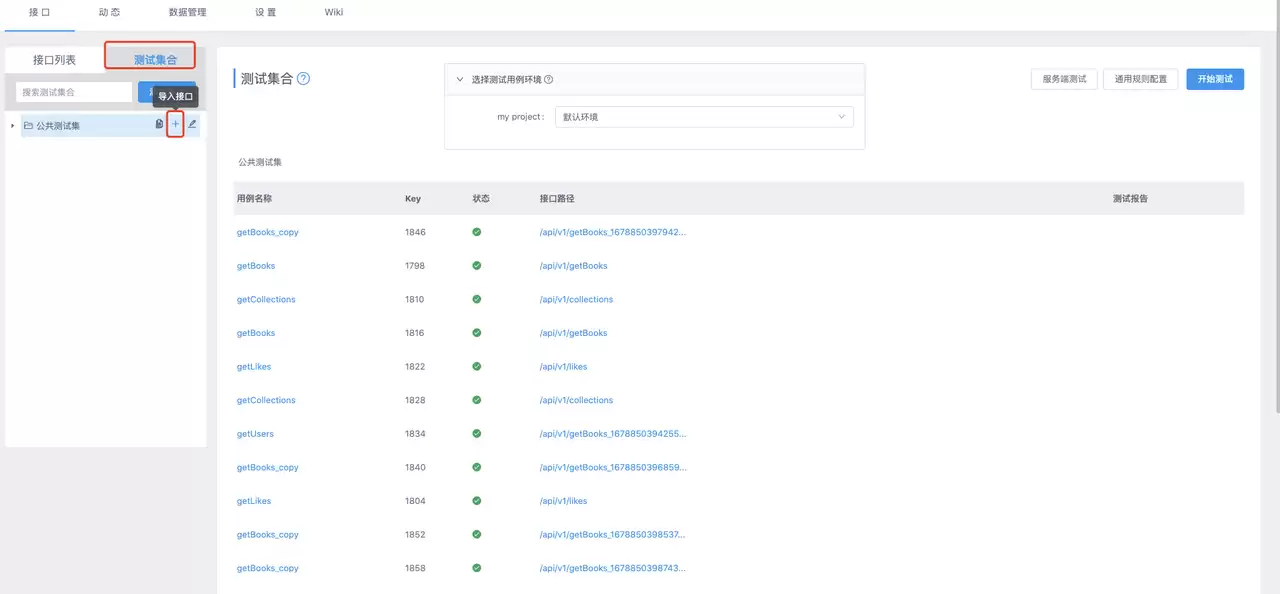1280x594 pixels.
Task: Open /api/v1/likes path in Key 1822 row
Action: (x=563, y=367)
